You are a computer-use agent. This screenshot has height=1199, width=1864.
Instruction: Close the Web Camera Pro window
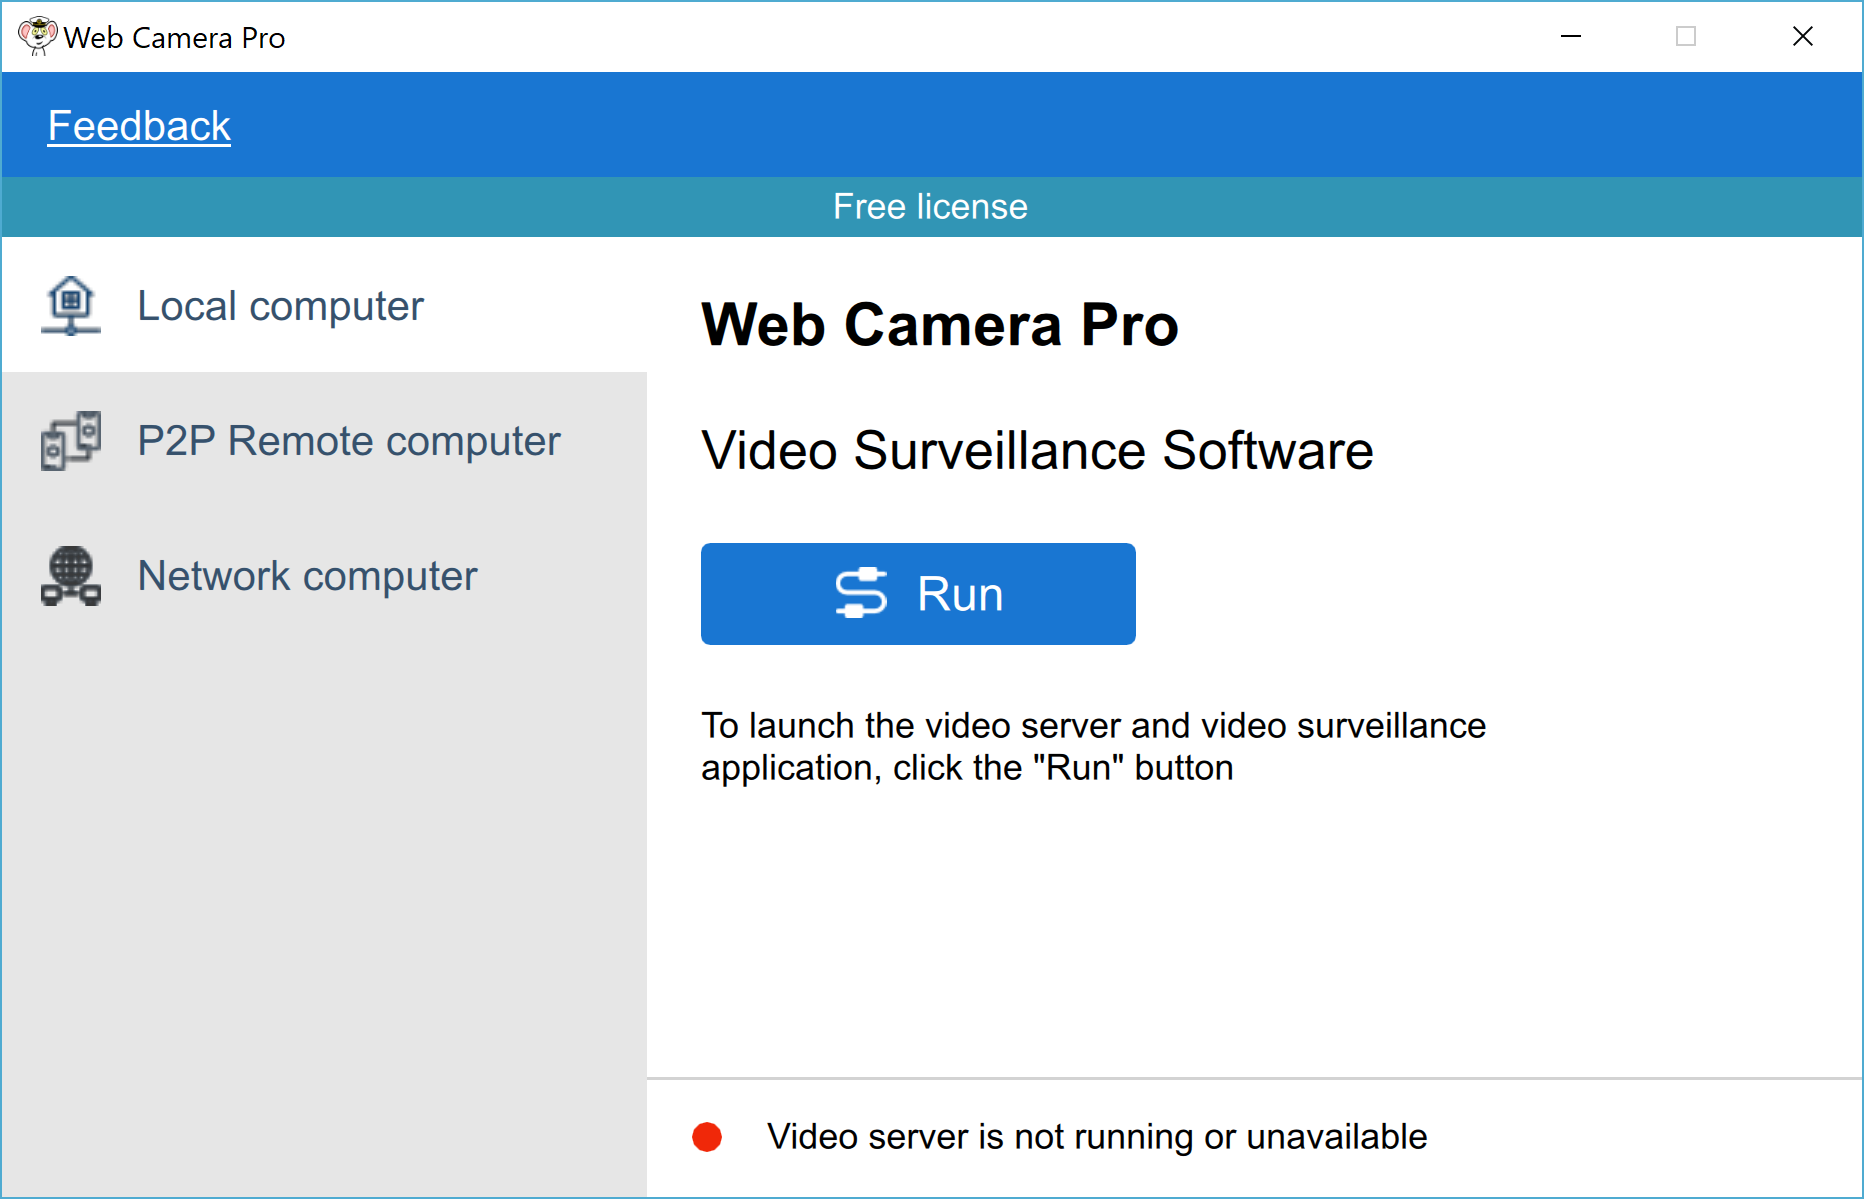coord(1803,36)
